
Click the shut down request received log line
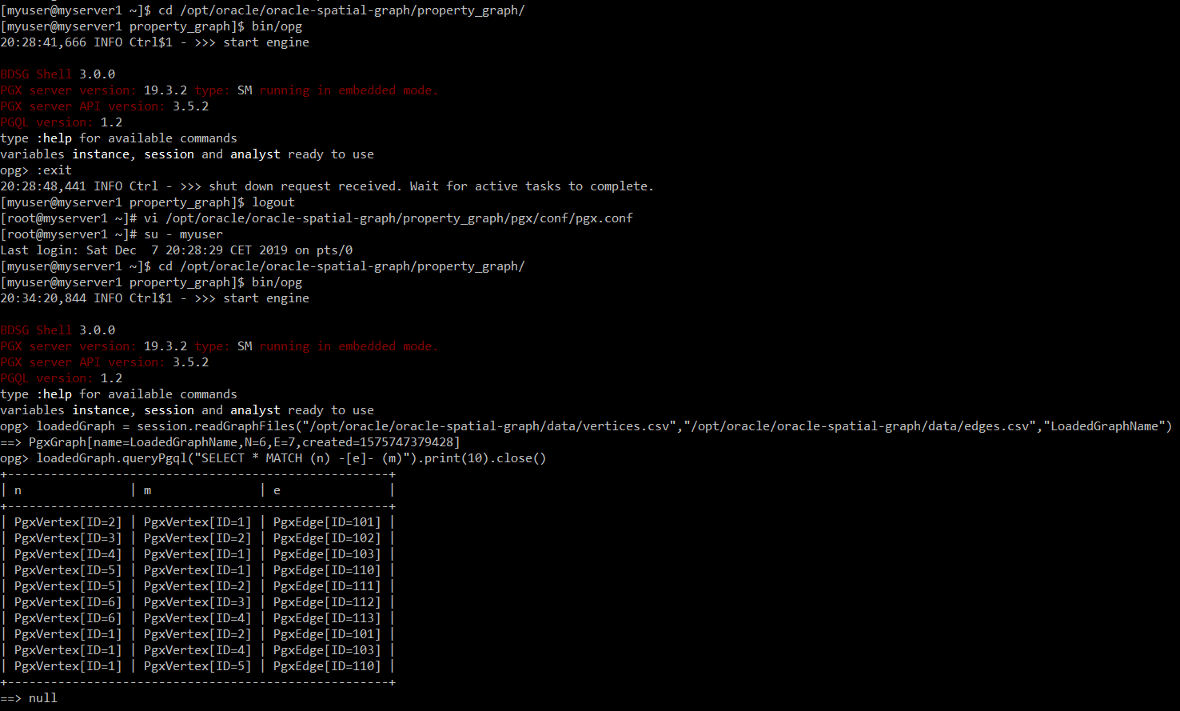click(x=327, y=186)
